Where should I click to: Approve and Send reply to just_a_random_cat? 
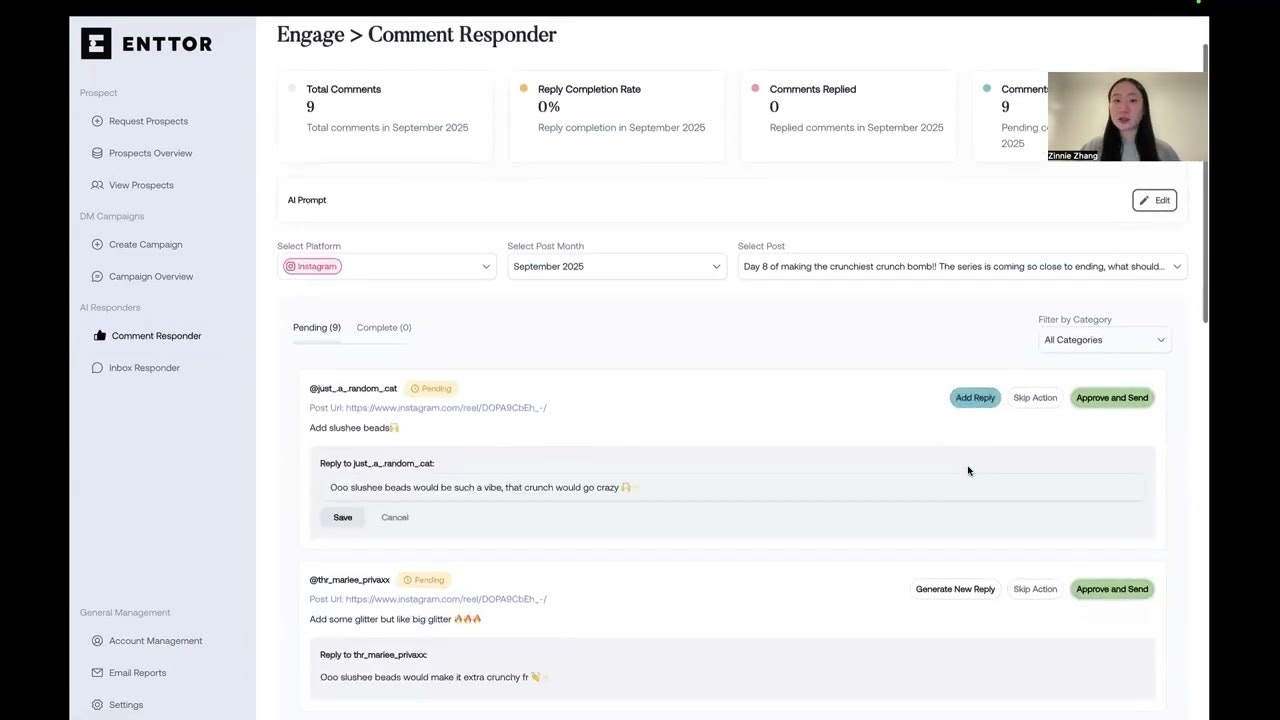point(1112,398)
